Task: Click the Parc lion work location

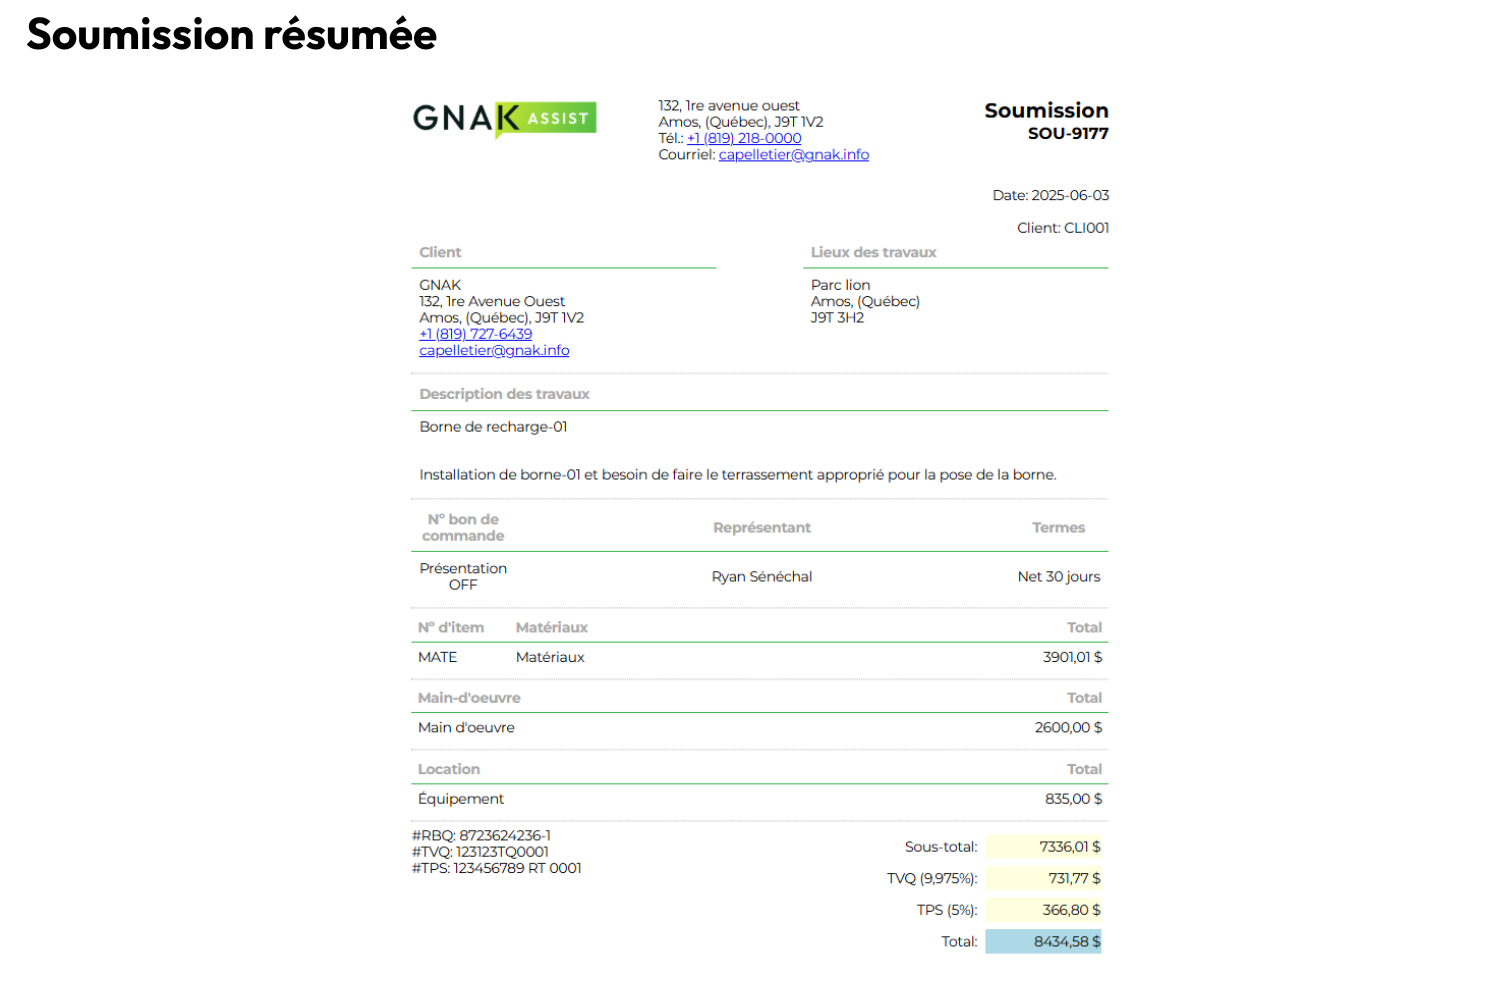Action: coord(840,285)
